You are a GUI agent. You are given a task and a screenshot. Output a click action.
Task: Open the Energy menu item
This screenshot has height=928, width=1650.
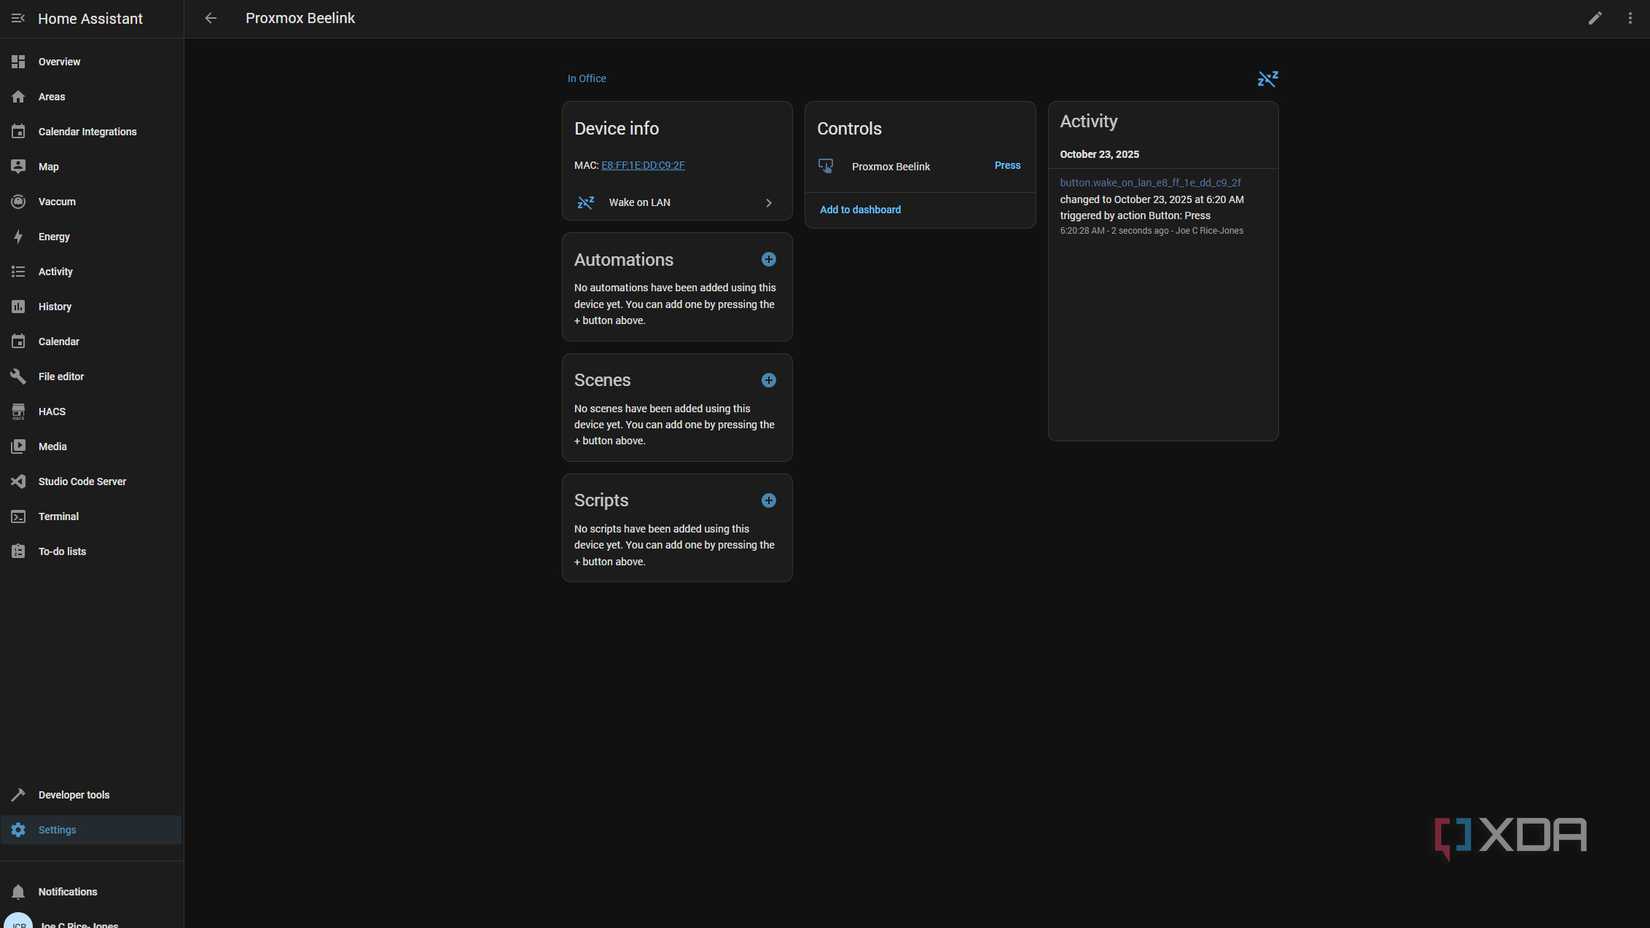point(91,237)
